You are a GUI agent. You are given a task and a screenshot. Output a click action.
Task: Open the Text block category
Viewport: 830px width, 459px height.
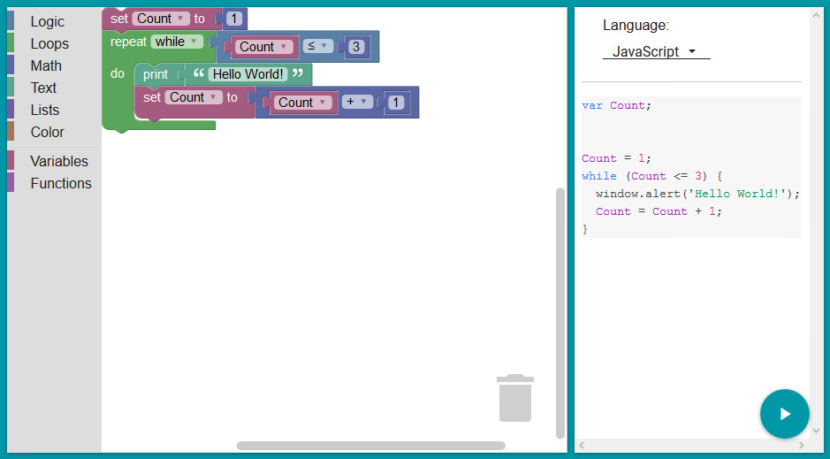43,88
